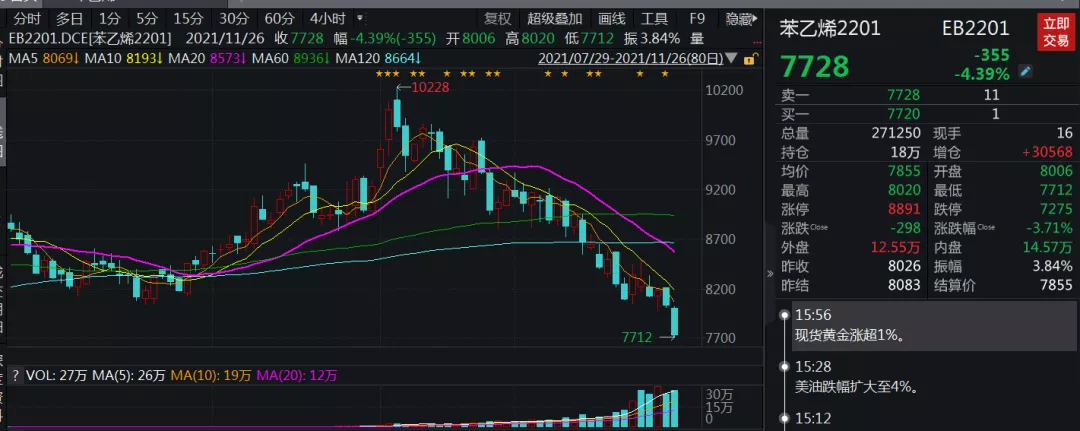Click the EB2201.DCE contract title text
Image resolution: width=1080 pixels, height=431 pixels.
pyautogui.click(x=90, y=39)
